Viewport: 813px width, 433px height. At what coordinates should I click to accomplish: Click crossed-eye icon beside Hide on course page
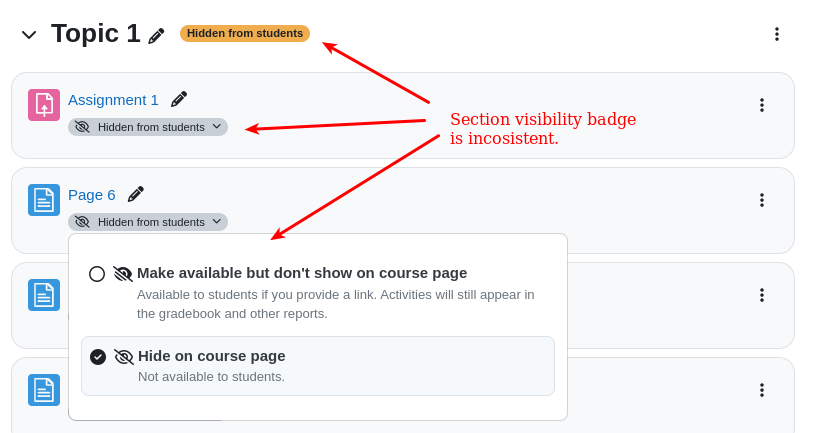coord(123,357)
